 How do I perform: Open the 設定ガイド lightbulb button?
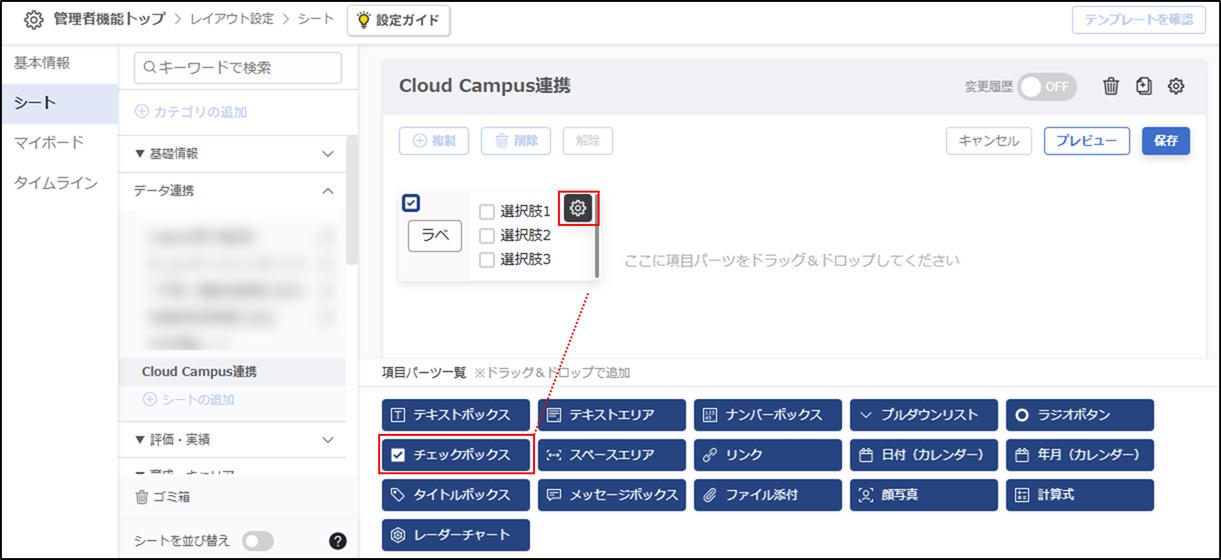(x=398, y=20)
